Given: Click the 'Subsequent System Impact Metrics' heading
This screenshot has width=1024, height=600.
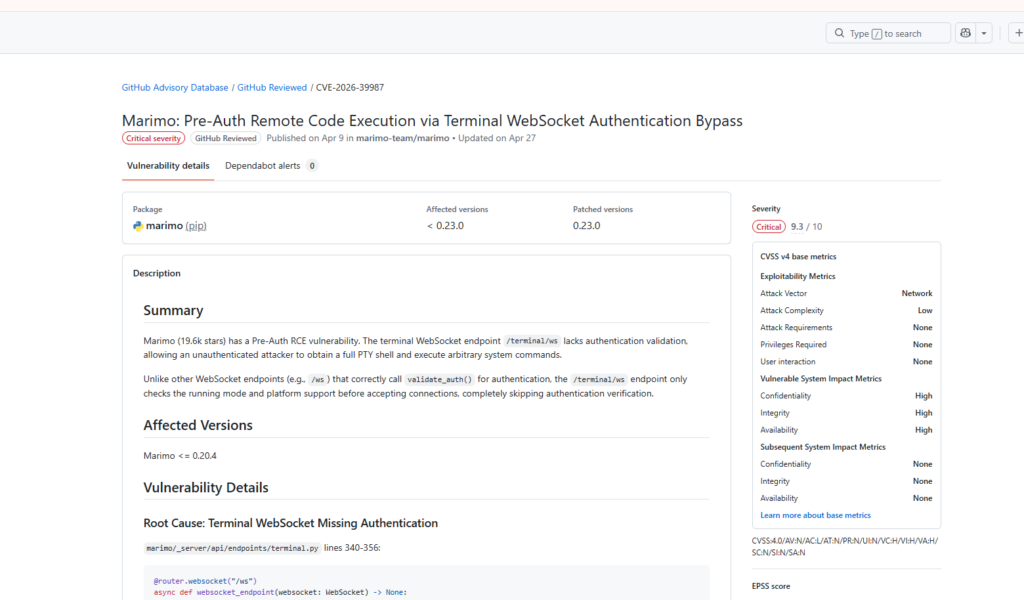Looking at the screenshot, I should [823, 447].
